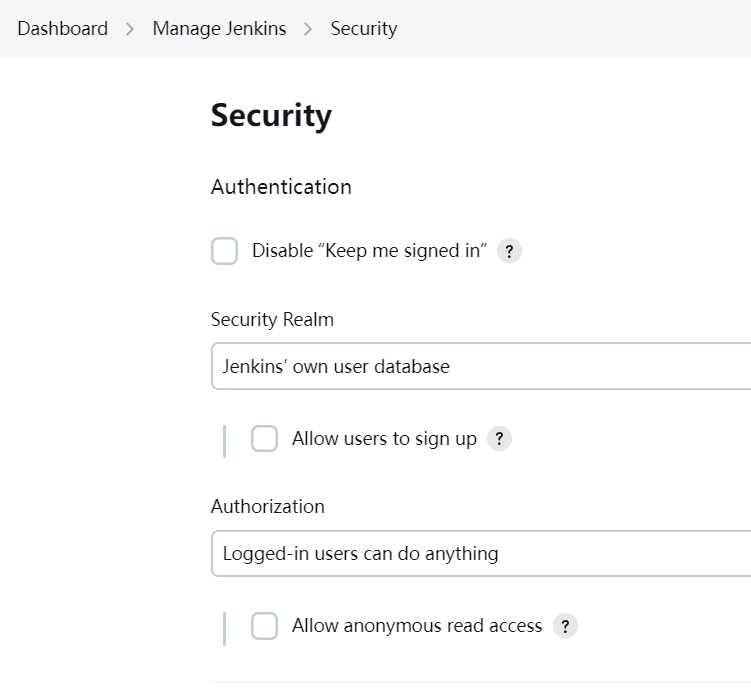The height and width of the screenshot is (700, 751).
Task: Navigate to Manage Jenkins breadcrumb
Action: point(219,29)
